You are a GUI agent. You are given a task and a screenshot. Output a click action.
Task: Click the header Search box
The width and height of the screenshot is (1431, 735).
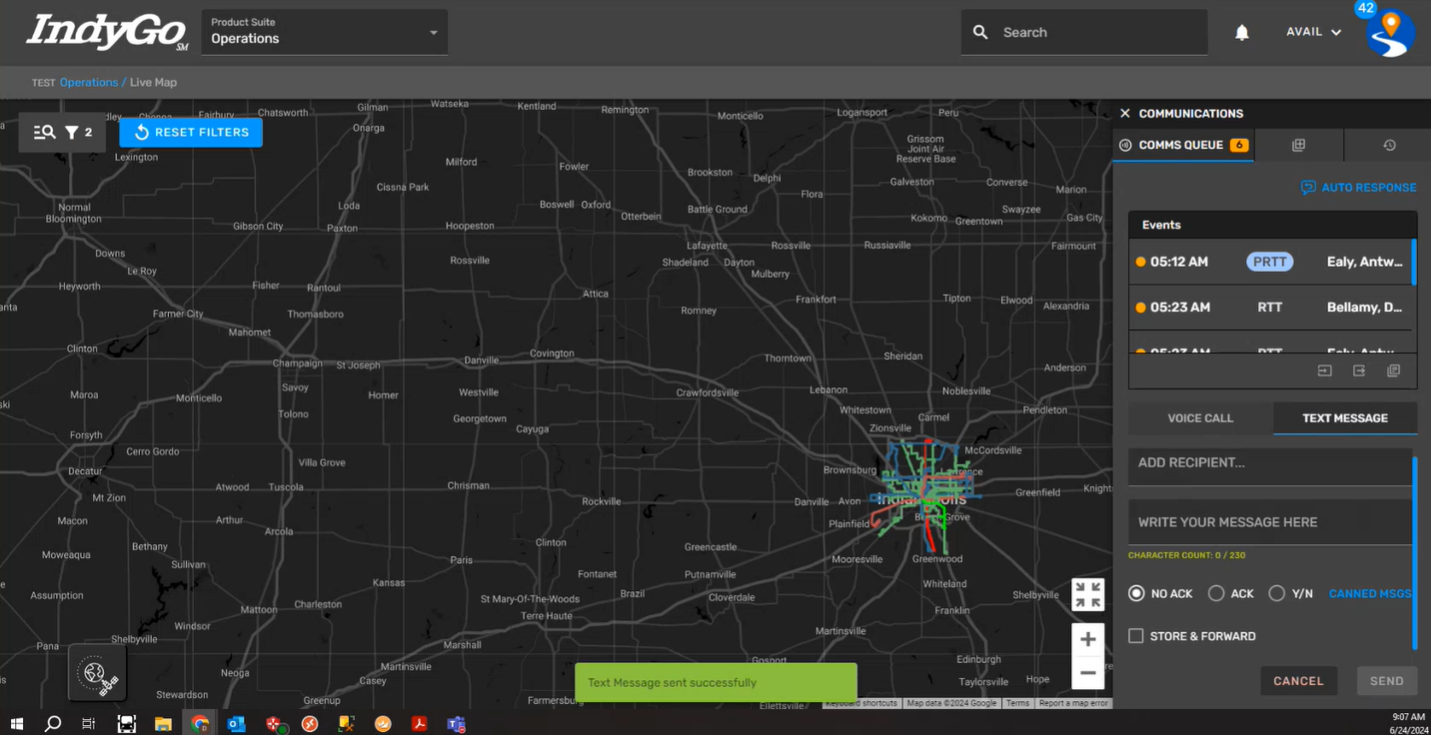point(1084,32)
